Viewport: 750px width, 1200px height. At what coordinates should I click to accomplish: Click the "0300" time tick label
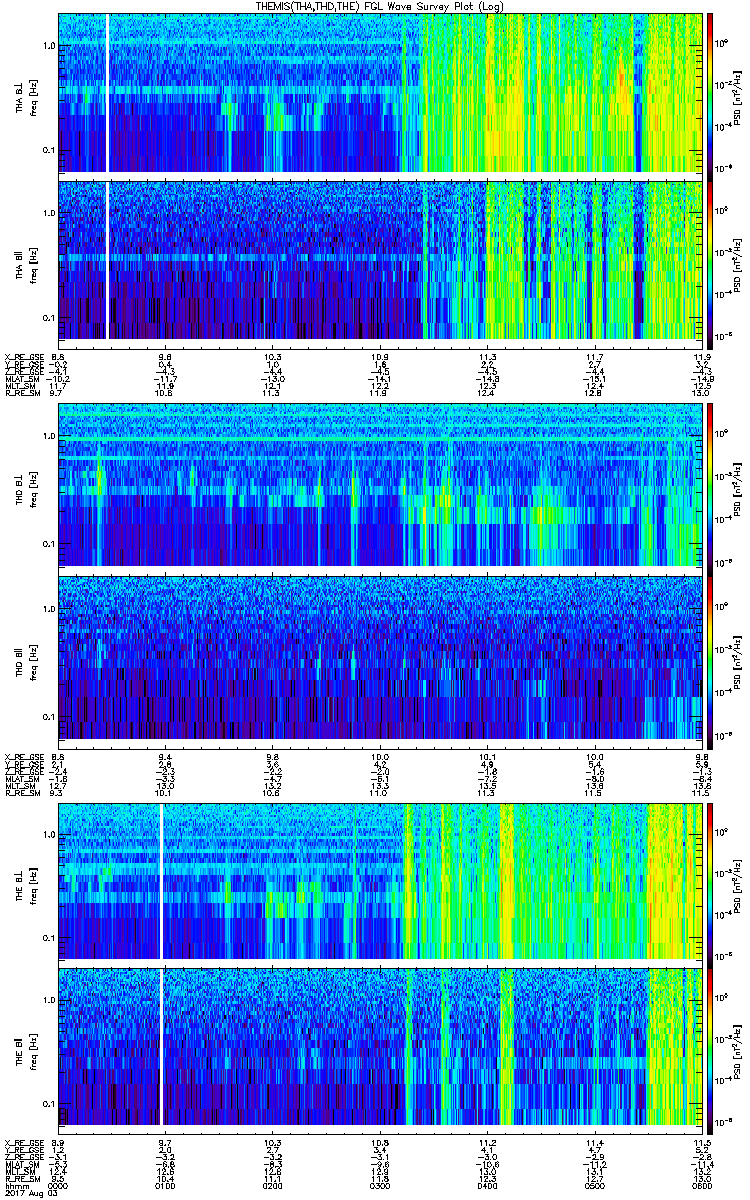380,1186
